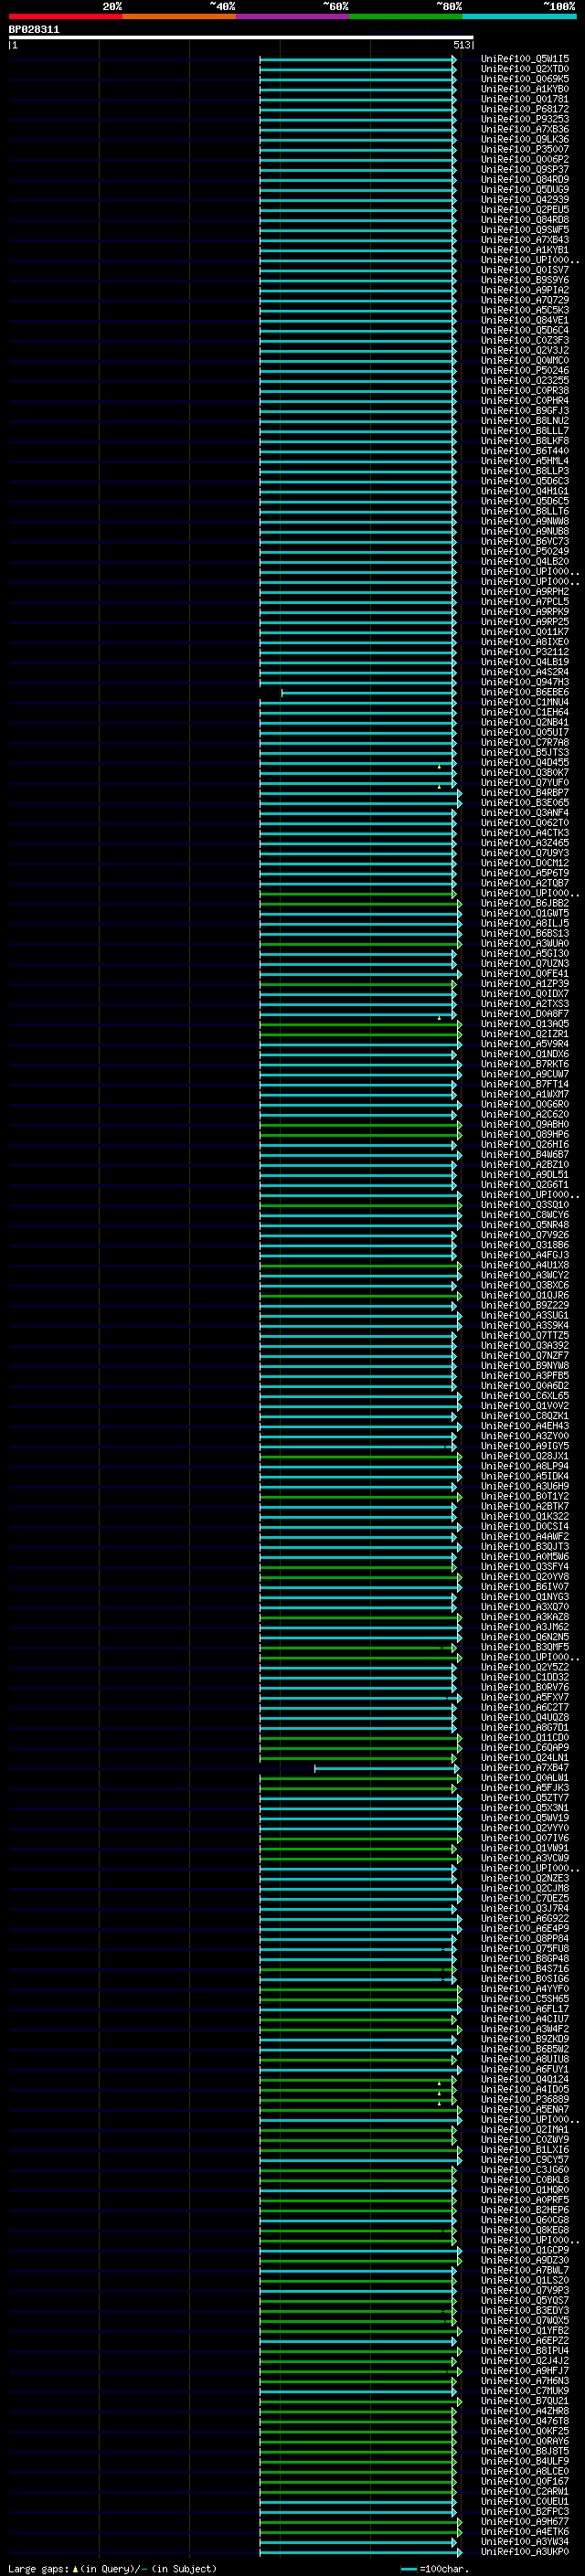Open hit UniRef100_P68172
Image resolution: width=585 pixels, height=2576 pixels.
tap(525, 109)
